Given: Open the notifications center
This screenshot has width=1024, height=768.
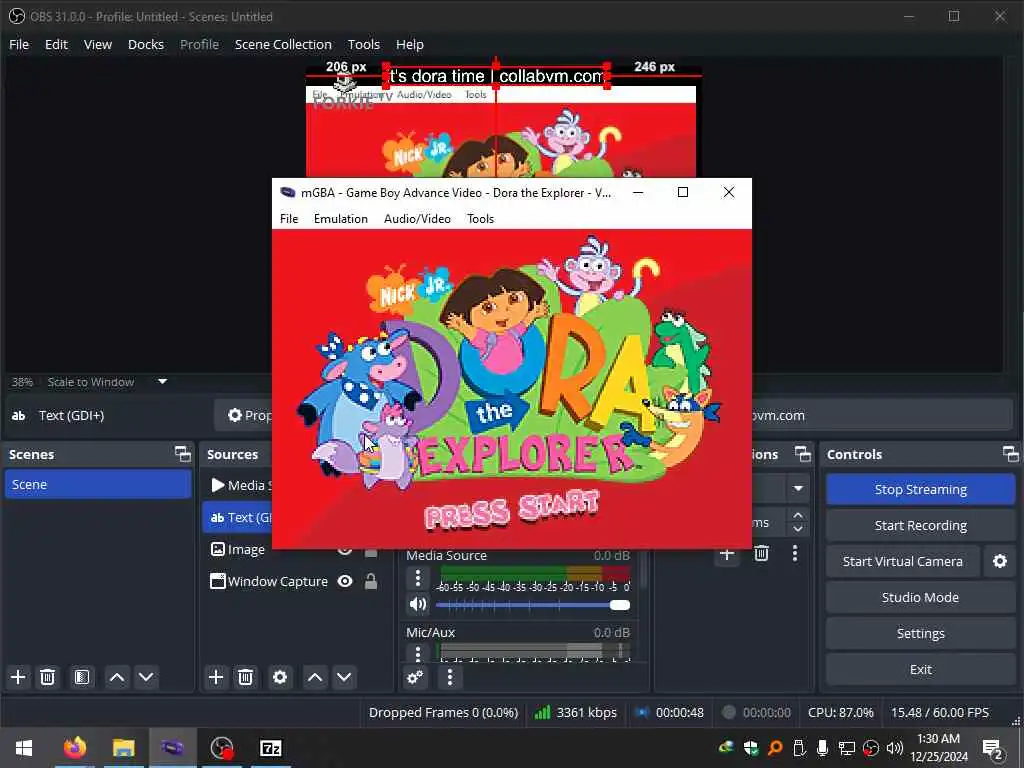Looking at the screenshot, I should [993, 748].
